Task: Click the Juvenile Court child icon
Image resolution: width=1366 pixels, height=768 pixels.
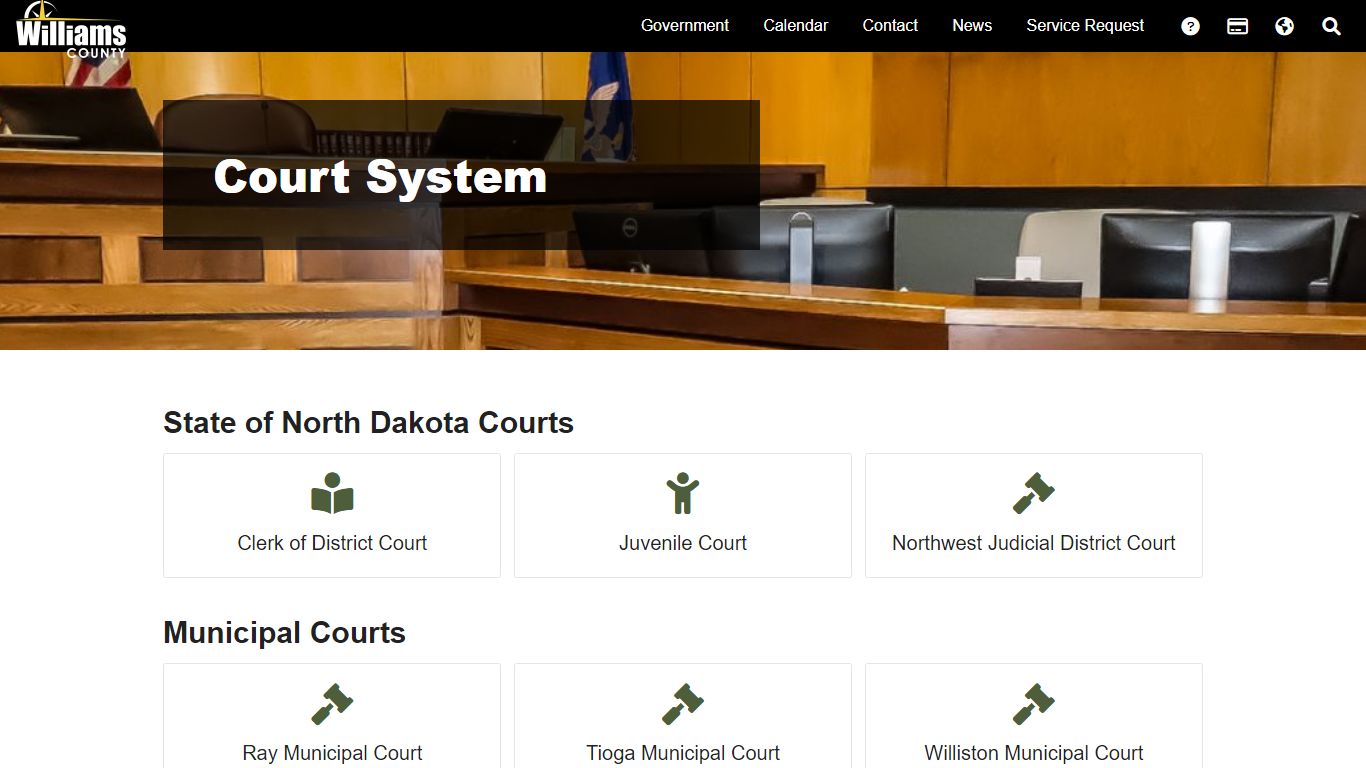Action: pos(683,493)
